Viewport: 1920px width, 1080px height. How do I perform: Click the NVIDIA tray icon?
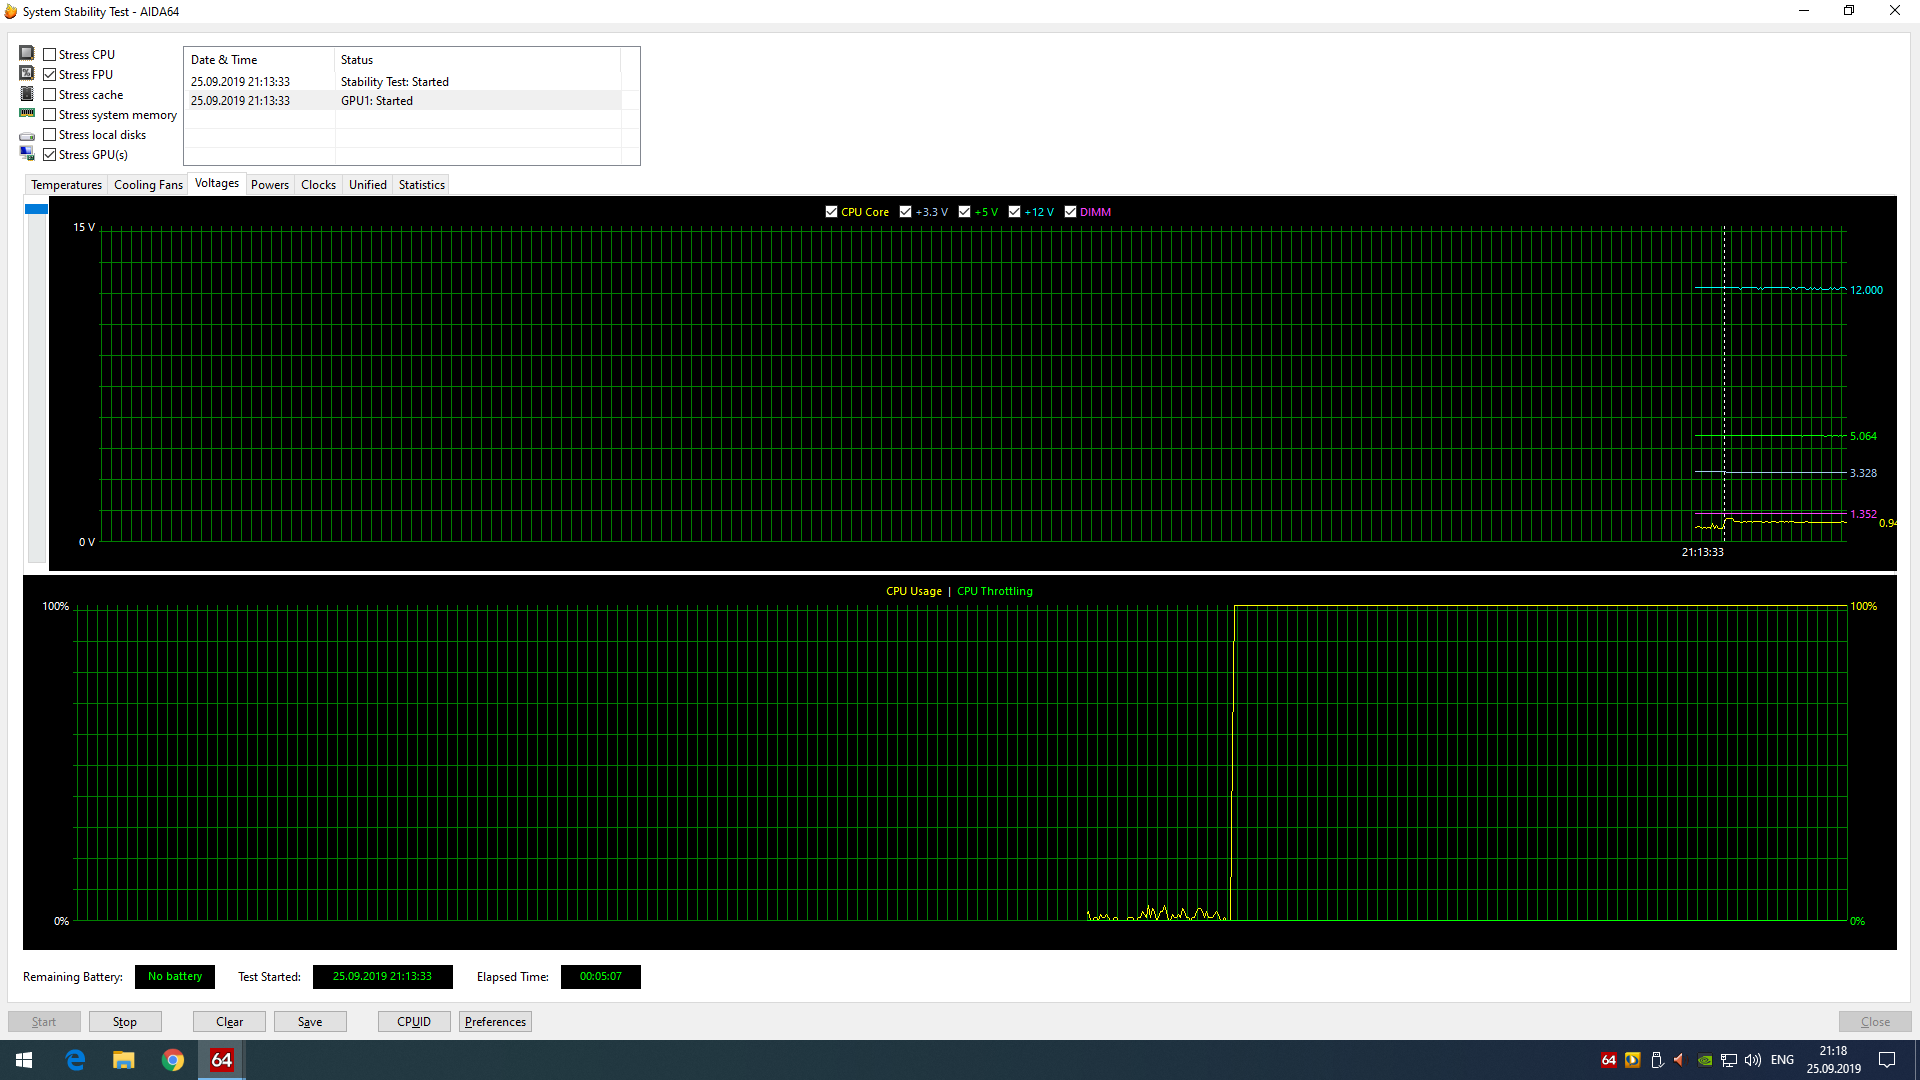click(1705, 1060)
